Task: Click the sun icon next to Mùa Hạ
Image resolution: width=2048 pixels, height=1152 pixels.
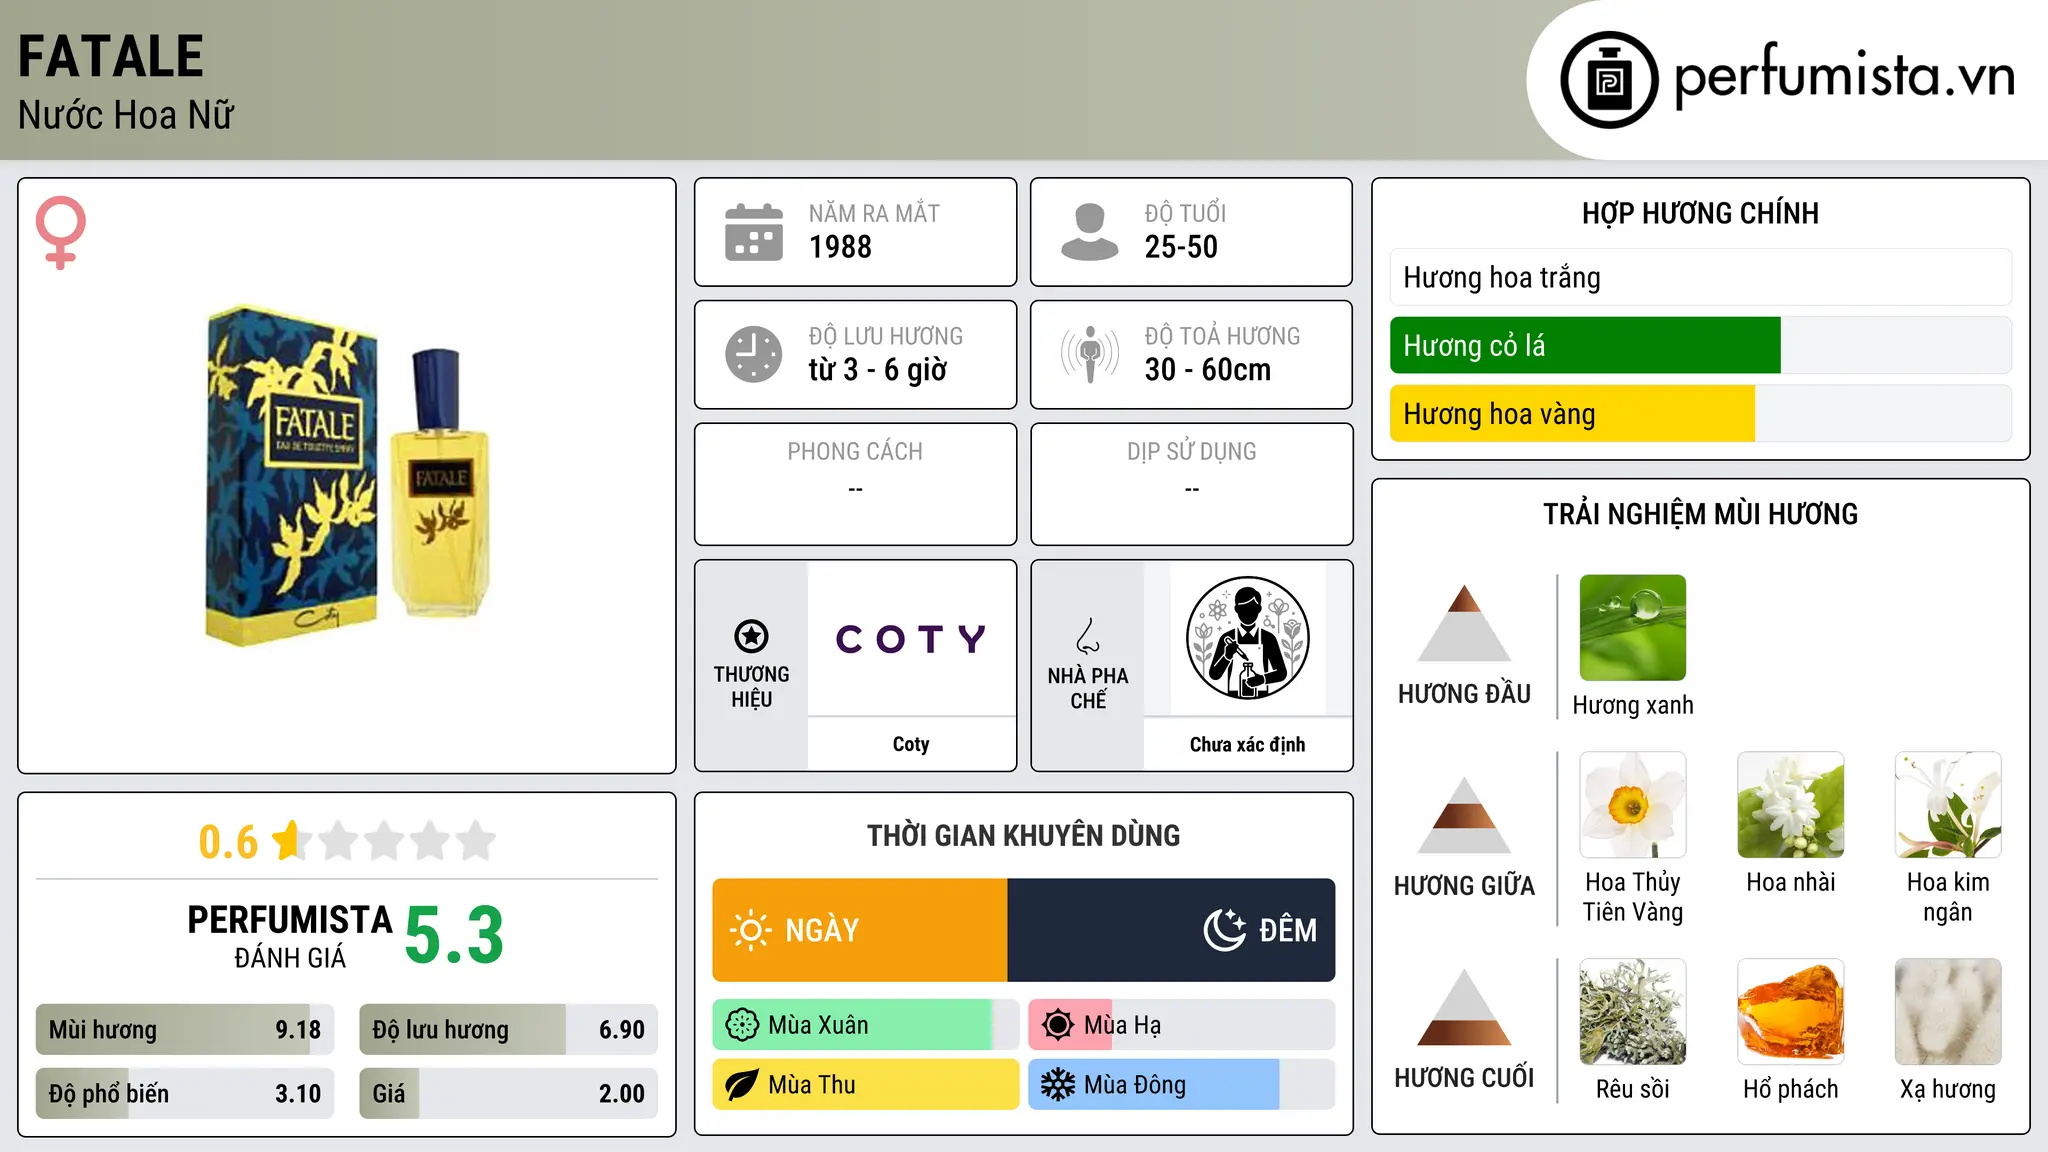Action: [1058, 1025]
